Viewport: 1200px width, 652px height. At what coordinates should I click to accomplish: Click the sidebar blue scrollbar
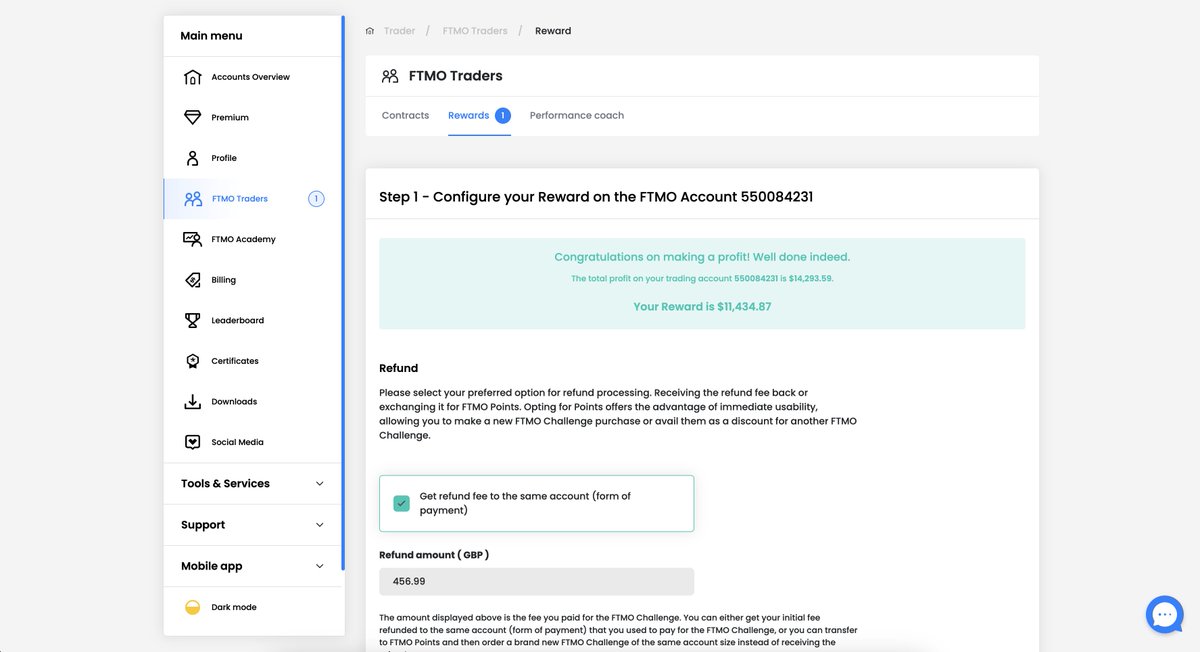[343, 293]
